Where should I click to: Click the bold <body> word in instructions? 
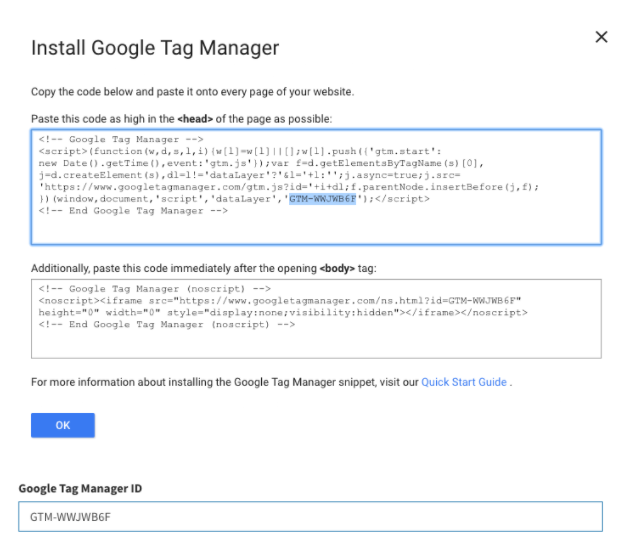[337, 269]
